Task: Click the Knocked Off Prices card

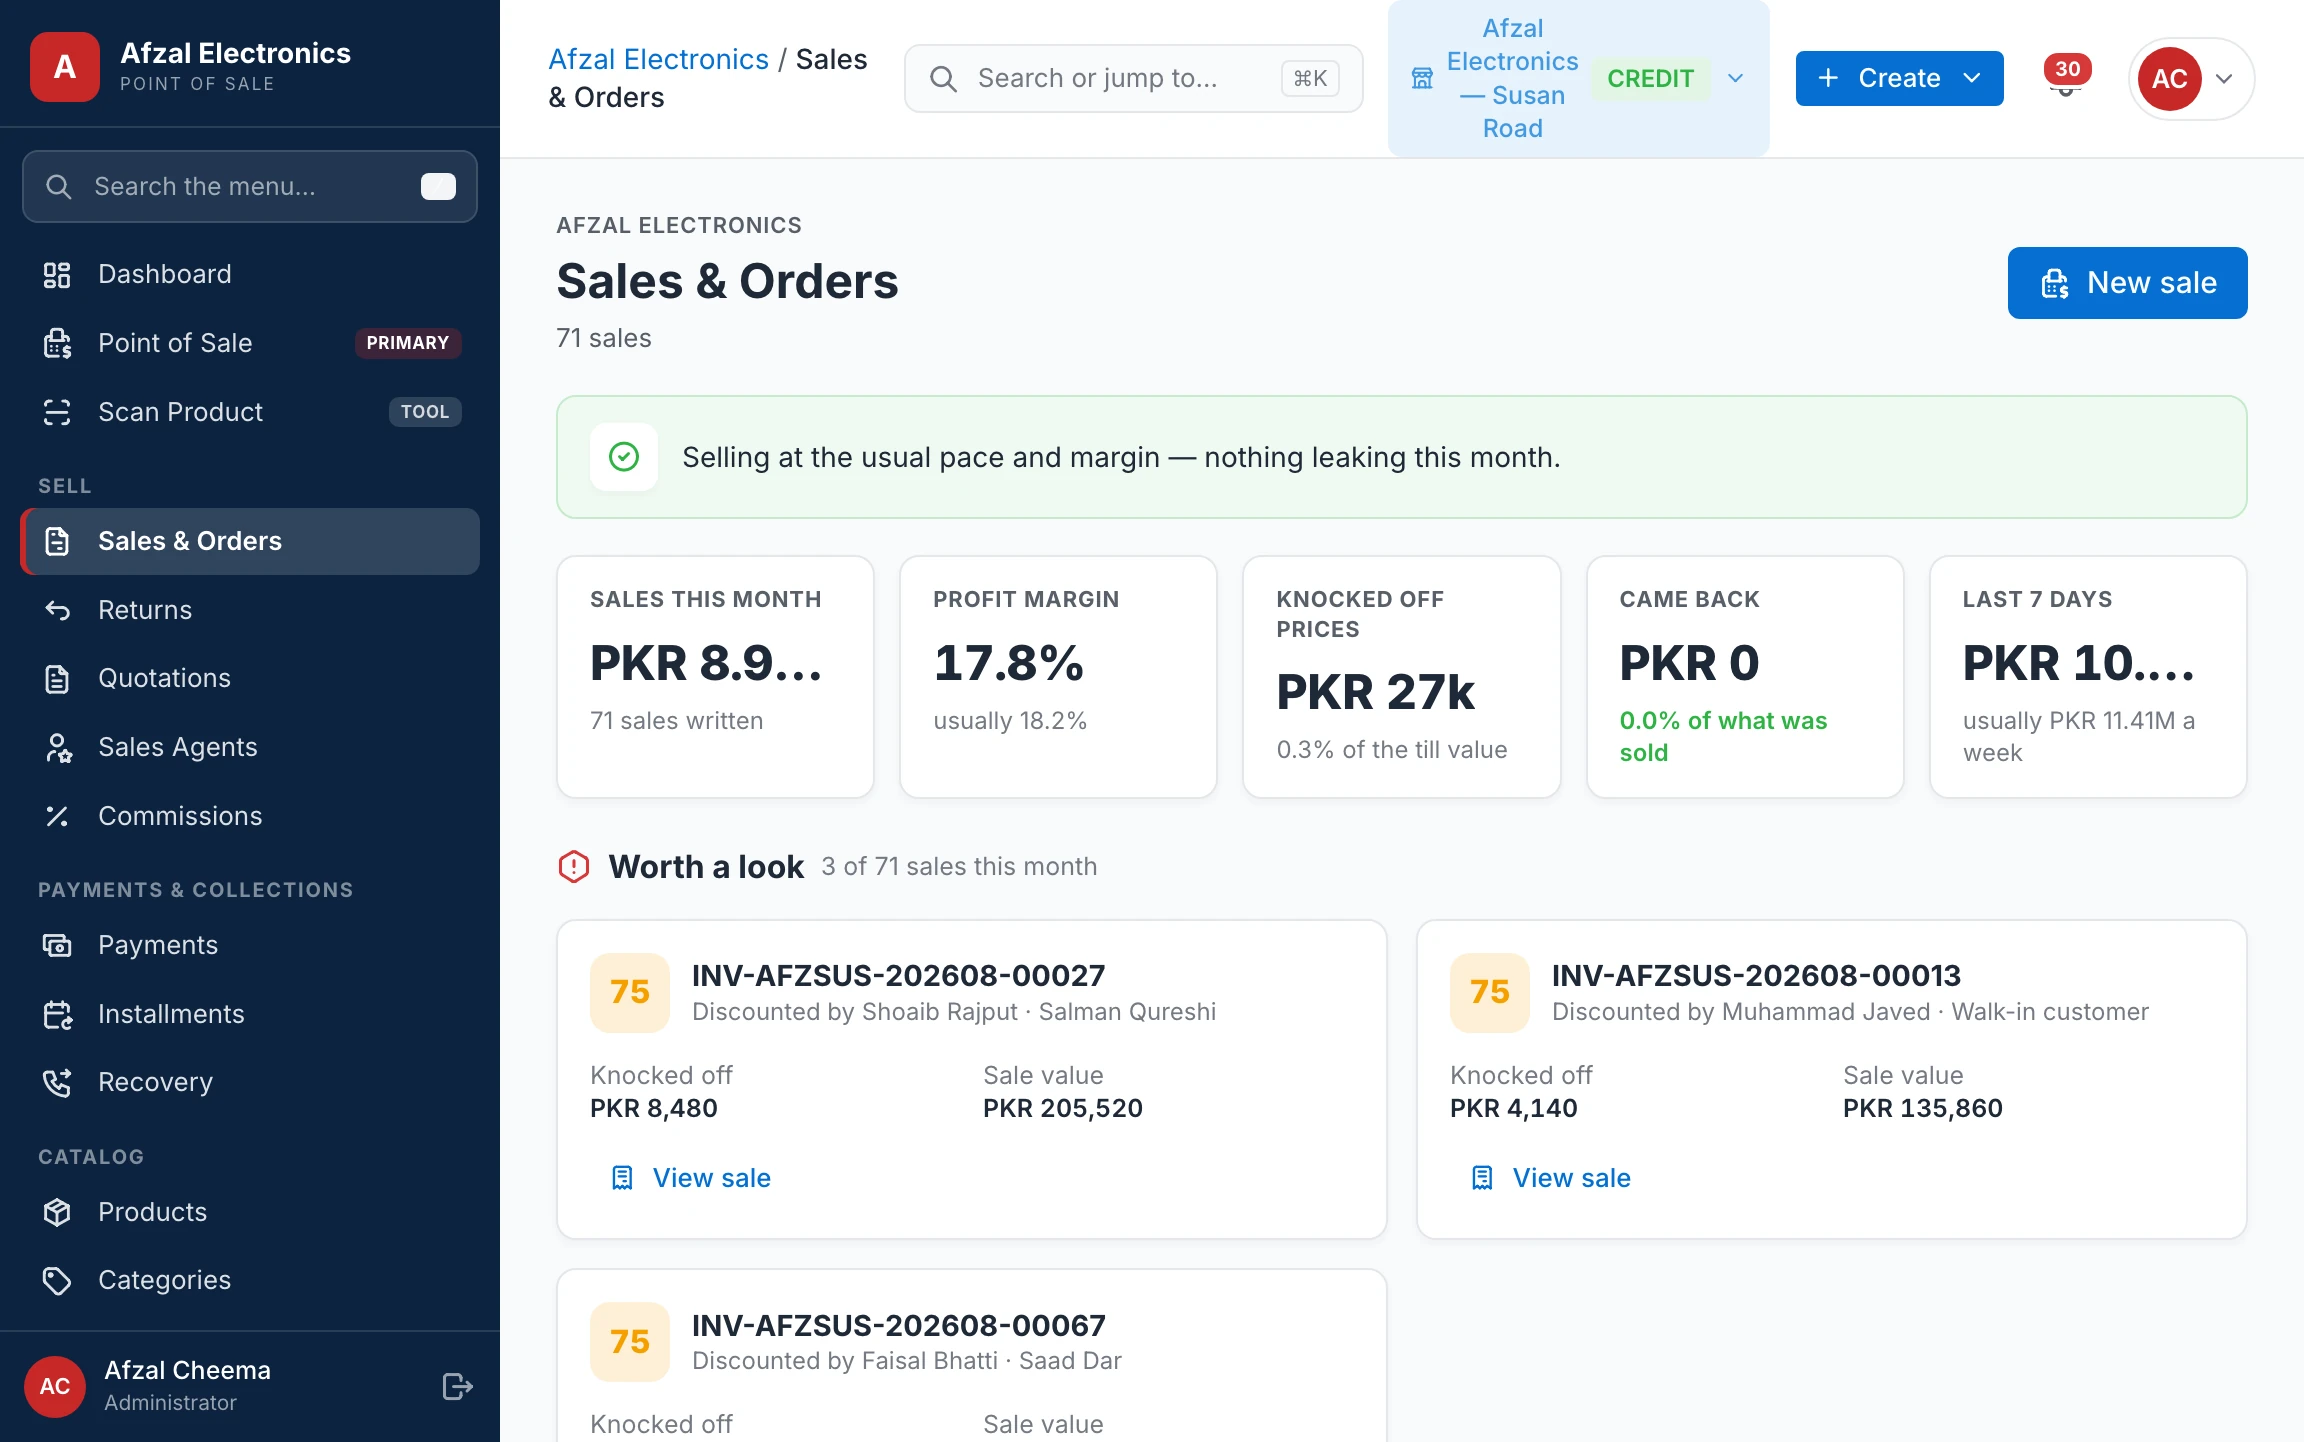Action: click(x=1401, y=677)
